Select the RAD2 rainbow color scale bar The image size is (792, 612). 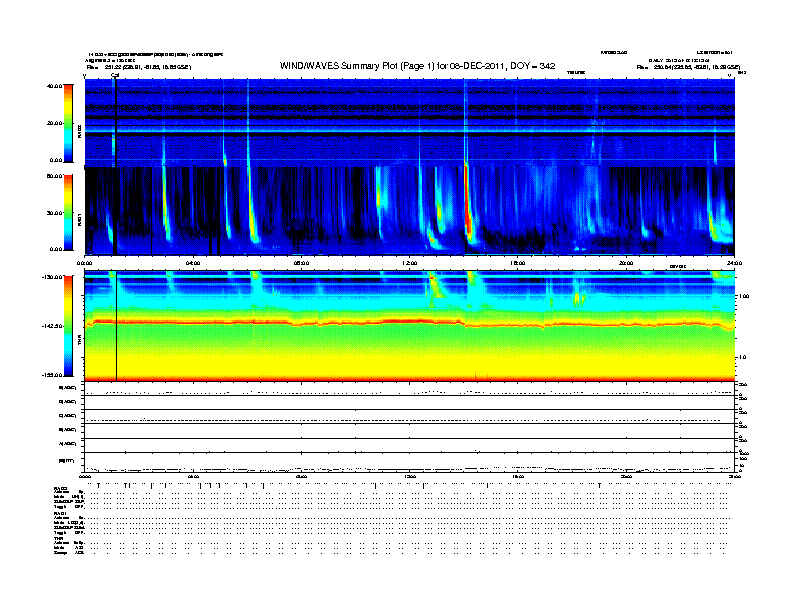(x=68, y=123)
